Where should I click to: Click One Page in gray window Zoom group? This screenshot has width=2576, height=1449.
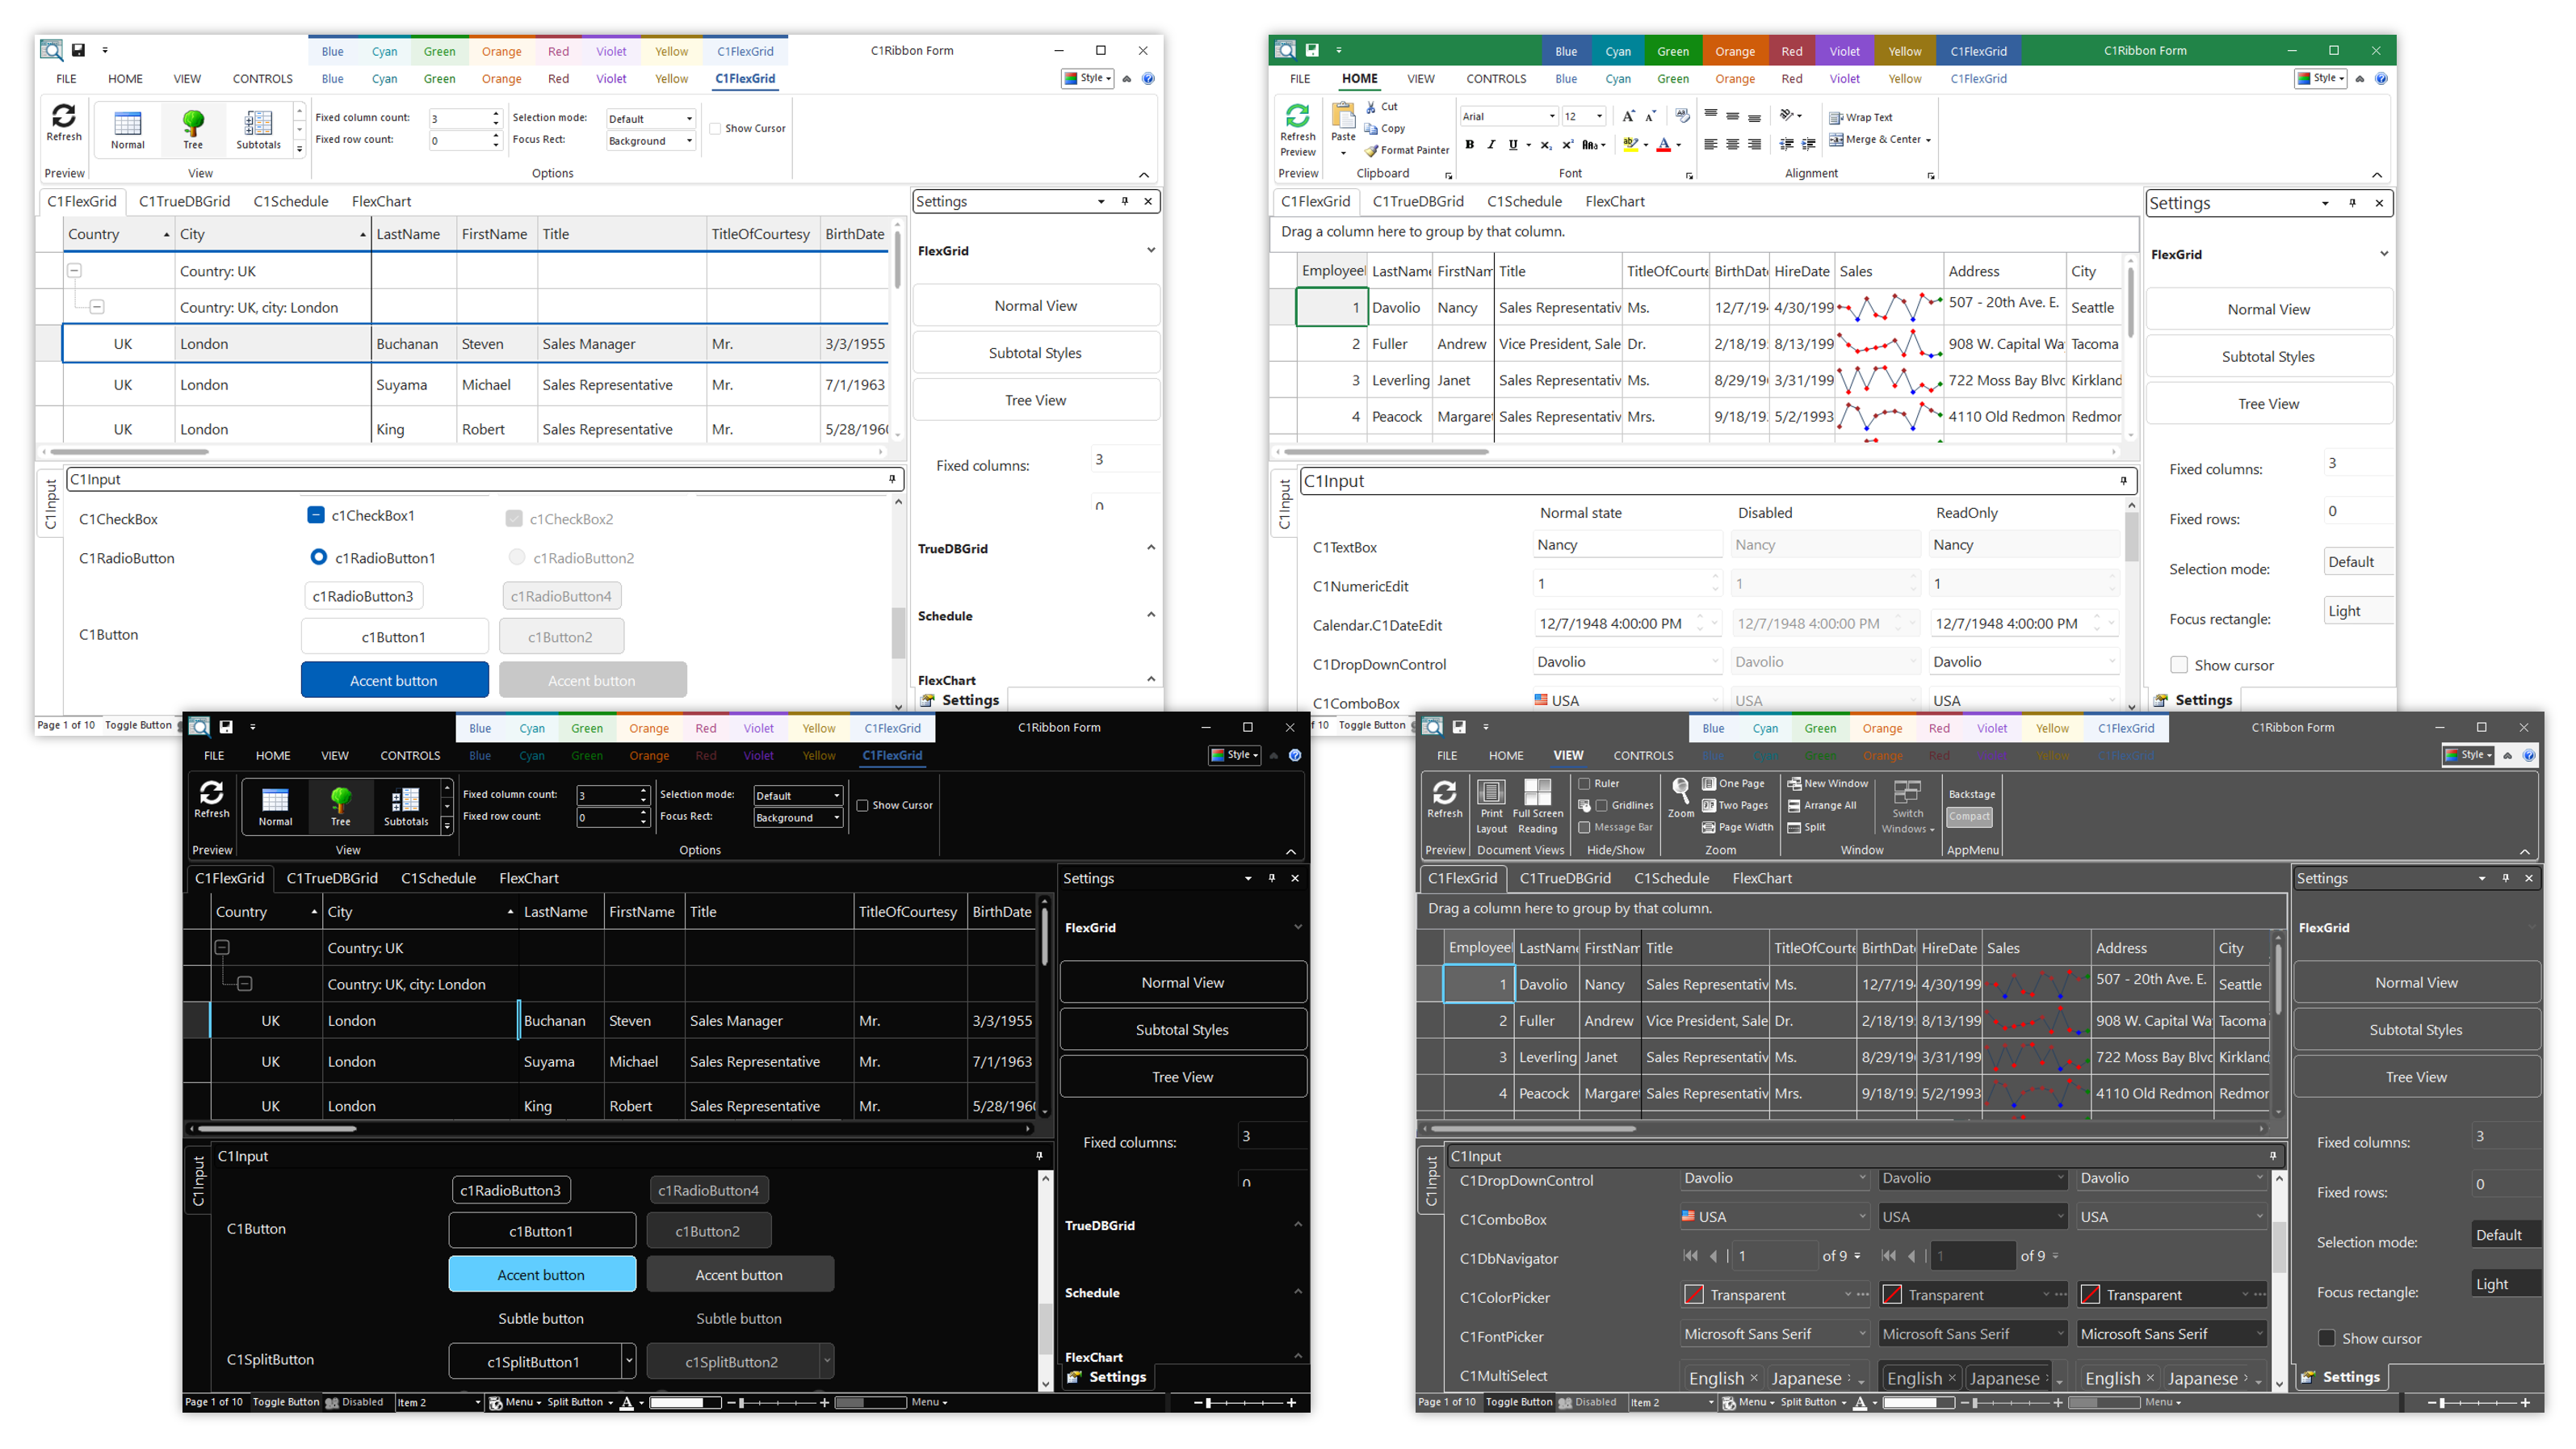1733,783
